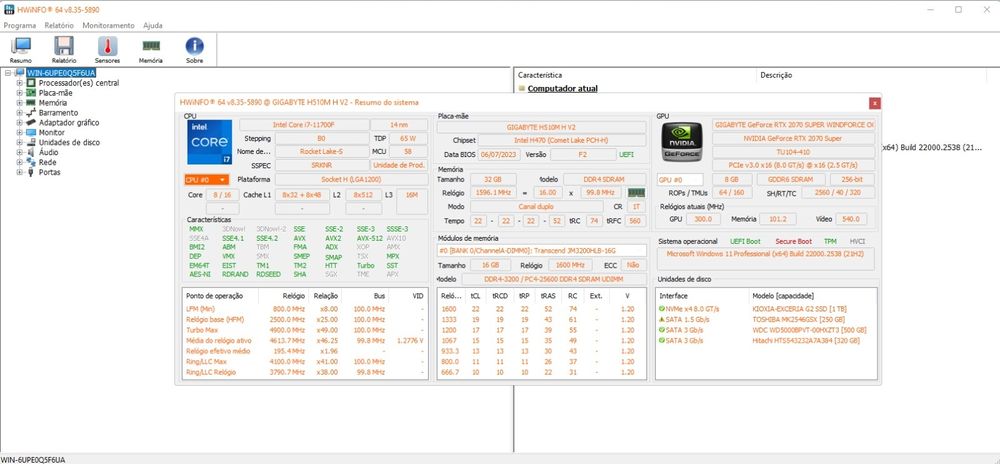Screen dimensions: 1000x464
Task: Click the AVX-512 feature flag
Action: [369, 238]
